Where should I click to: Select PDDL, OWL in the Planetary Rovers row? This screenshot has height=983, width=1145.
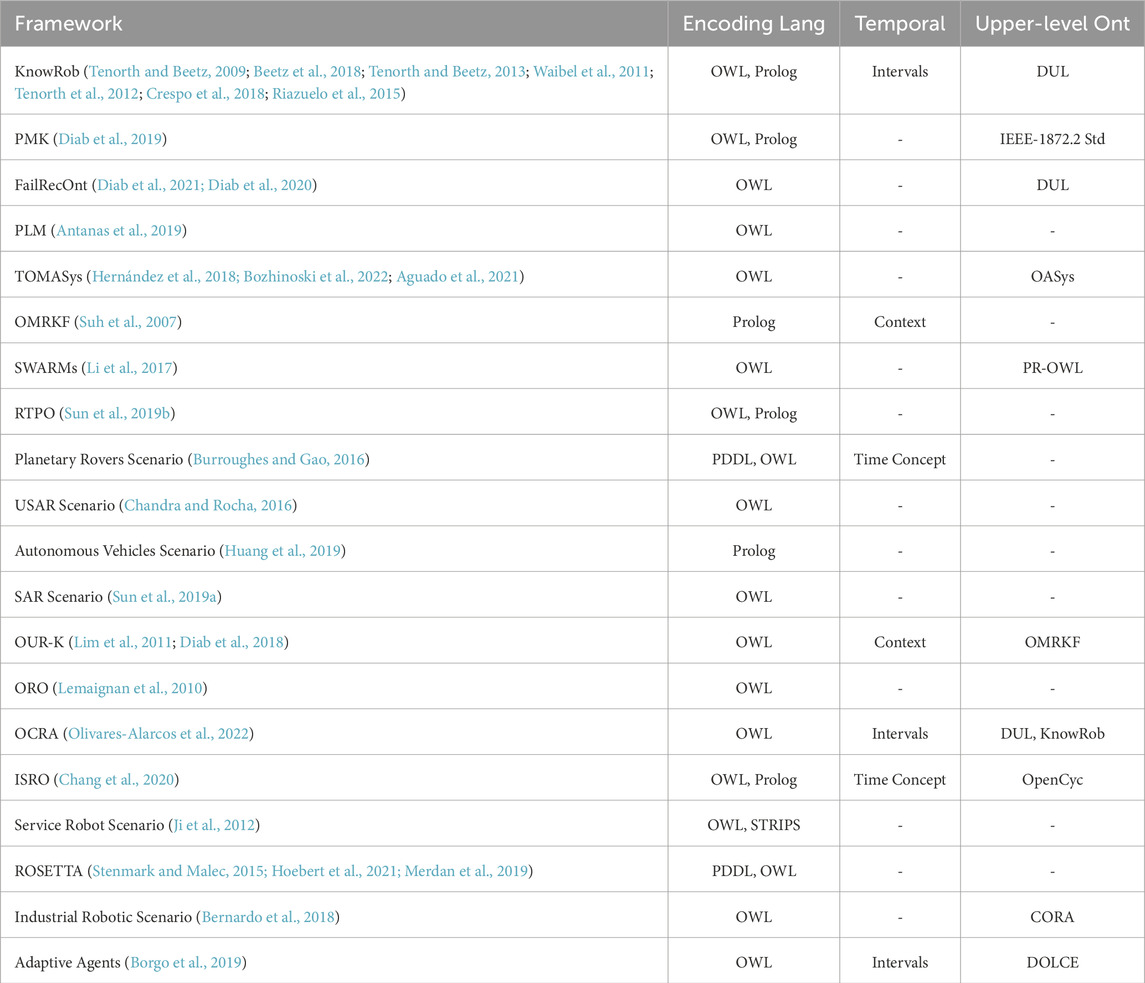click(754, 459)
